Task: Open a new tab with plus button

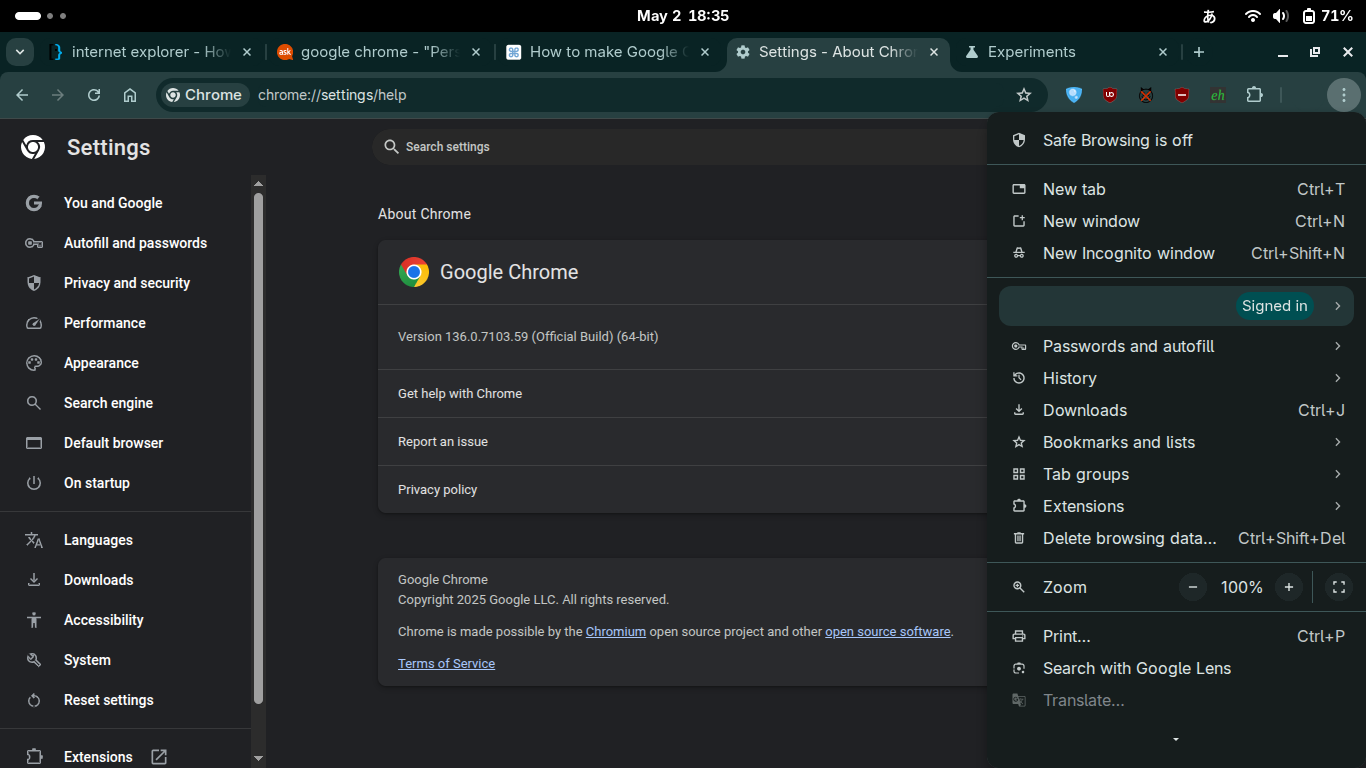Action: pyautogui.click(x=1199, y=52)
